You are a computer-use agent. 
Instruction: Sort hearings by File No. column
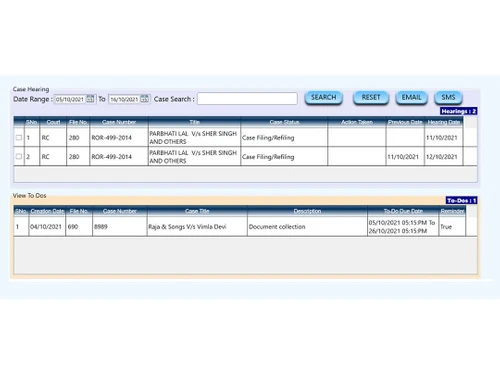(78, 122)
